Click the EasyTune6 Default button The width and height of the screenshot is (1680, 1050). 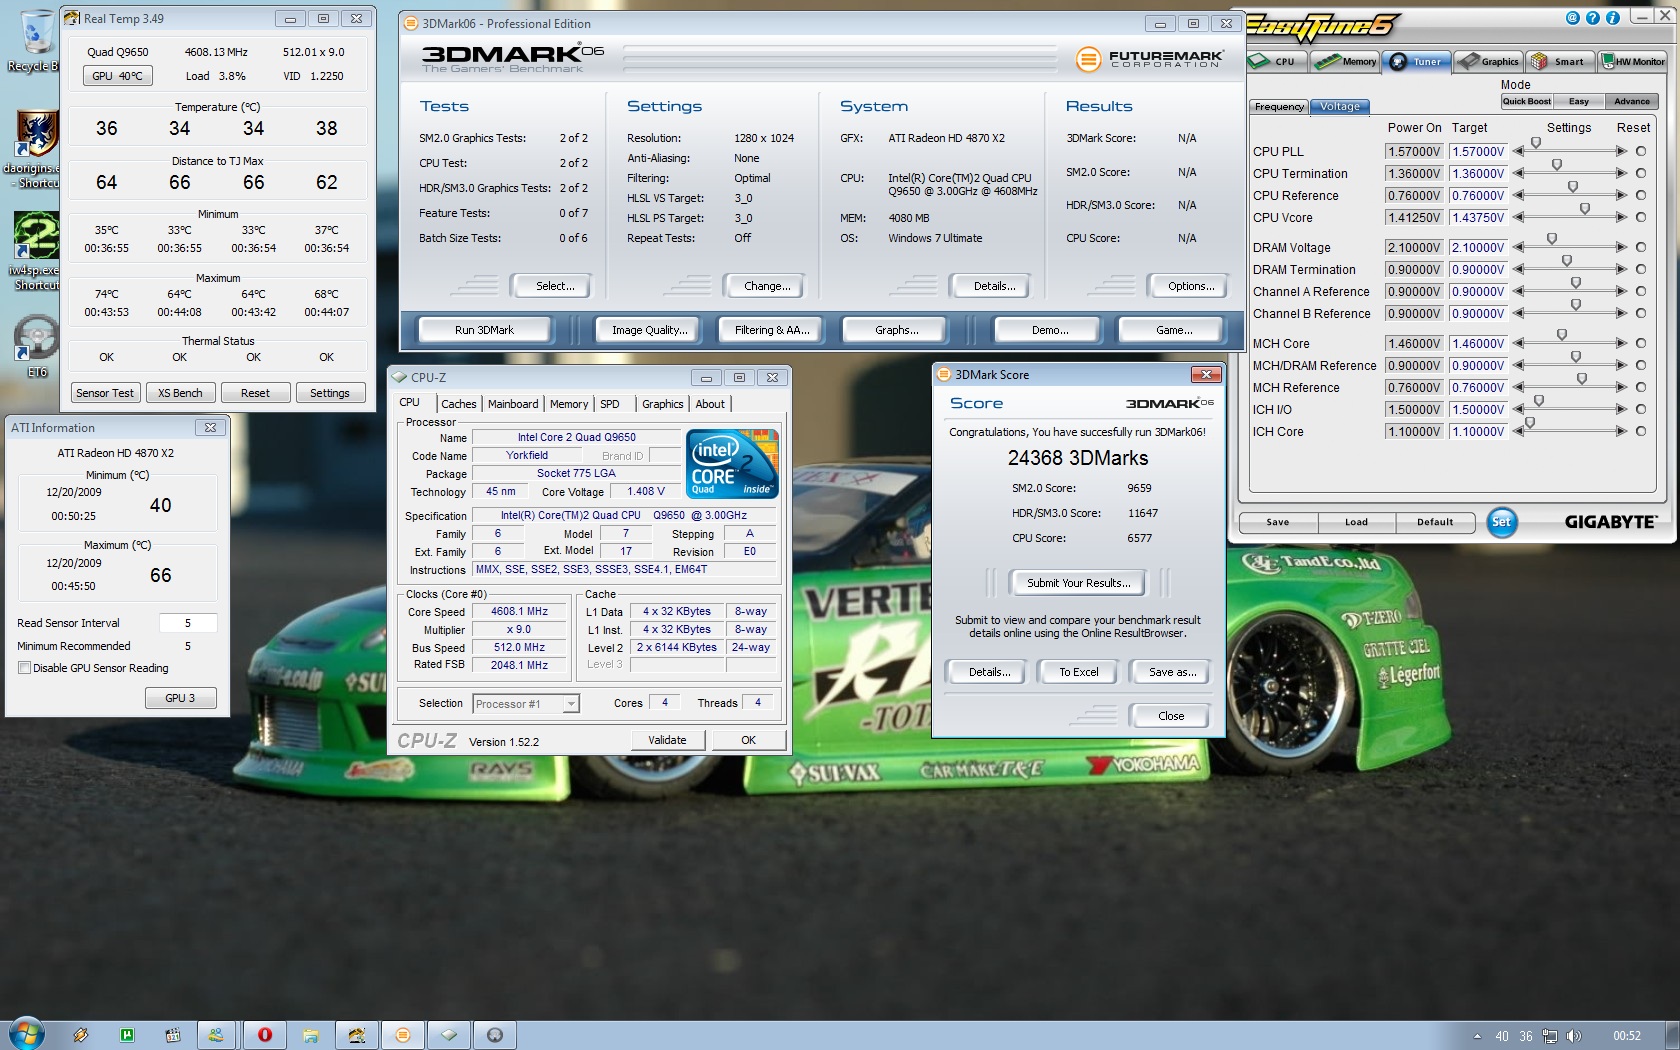pyautogui.click(x=1435, y=522)
